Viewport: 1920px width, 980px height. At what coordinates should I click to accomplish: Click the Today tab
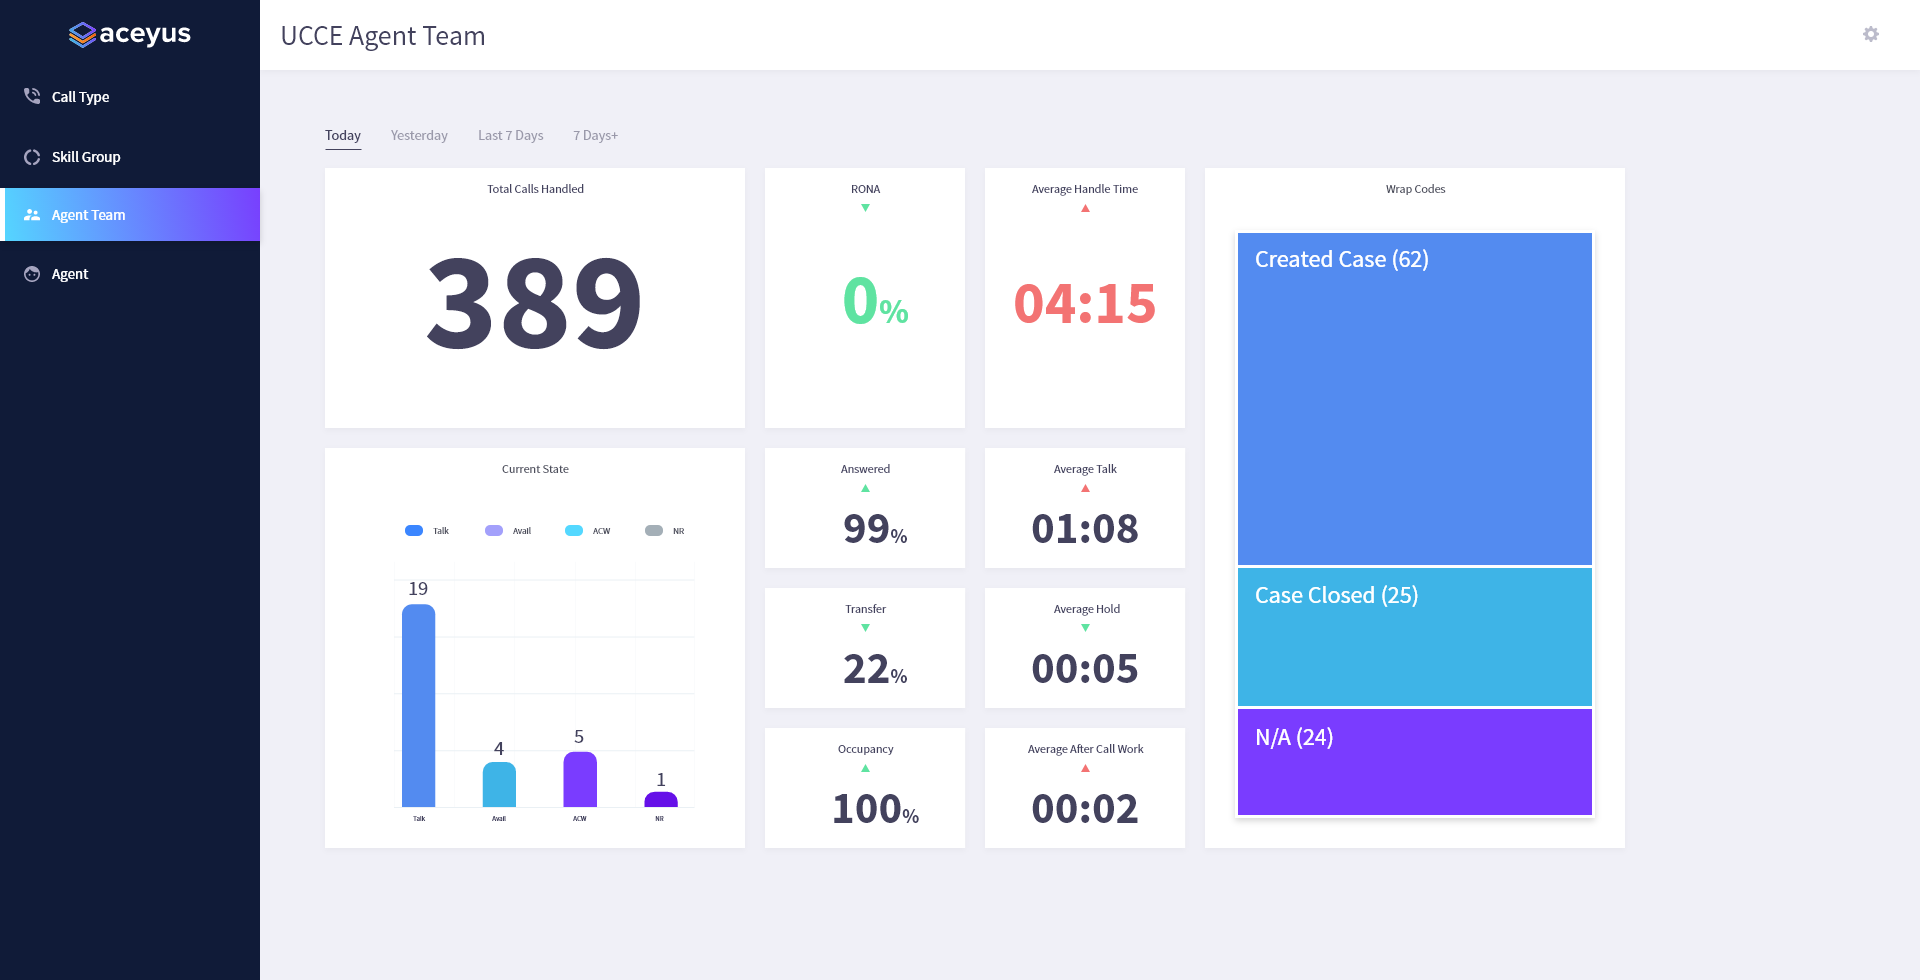[x=343, y=135]
